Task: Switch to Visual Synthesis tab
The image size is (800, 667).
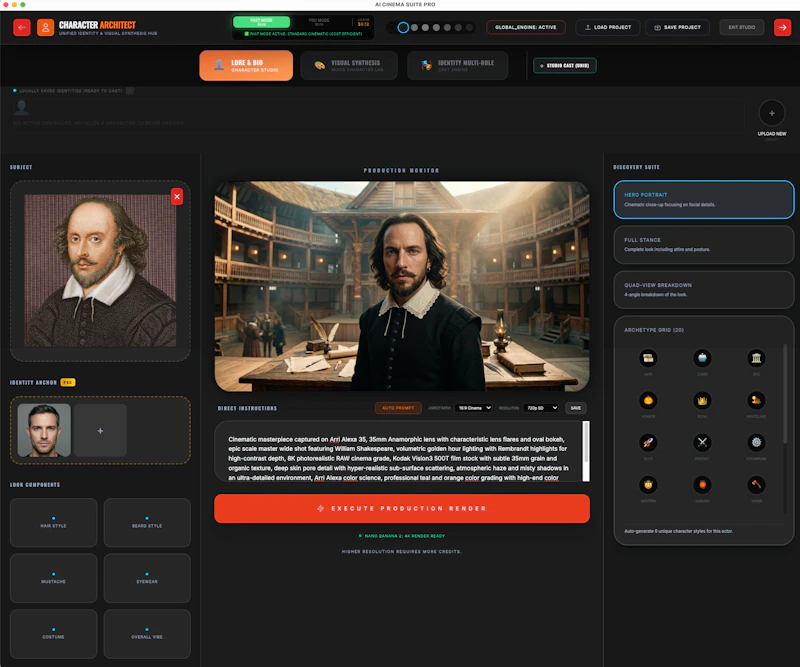Action: (349, 65)
